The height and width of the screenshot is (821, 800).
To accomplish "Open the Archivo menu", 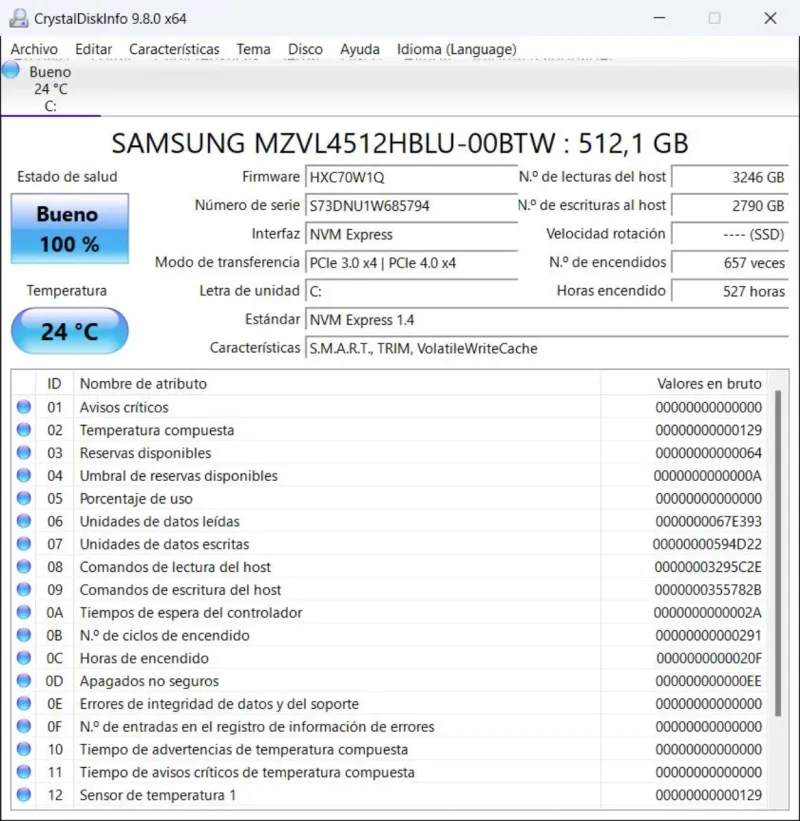I will (34, 49).
